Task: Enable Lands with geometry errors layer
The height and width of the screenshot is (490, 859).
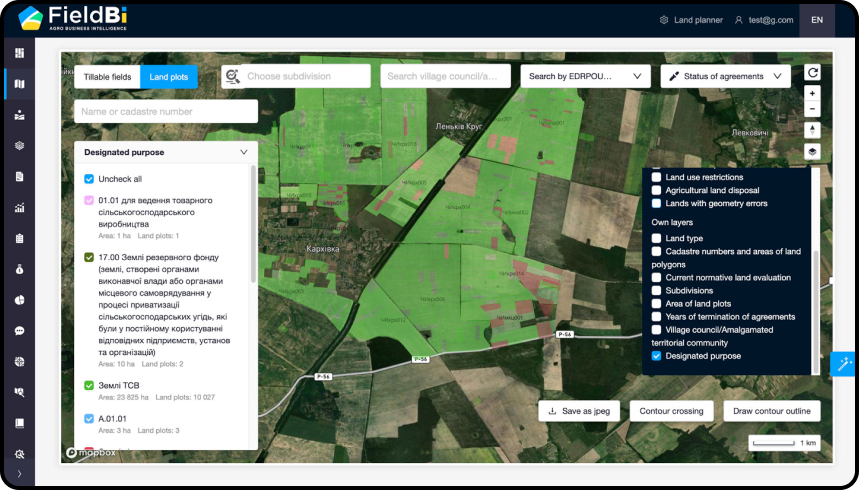Action: click(x=656, y=203)
